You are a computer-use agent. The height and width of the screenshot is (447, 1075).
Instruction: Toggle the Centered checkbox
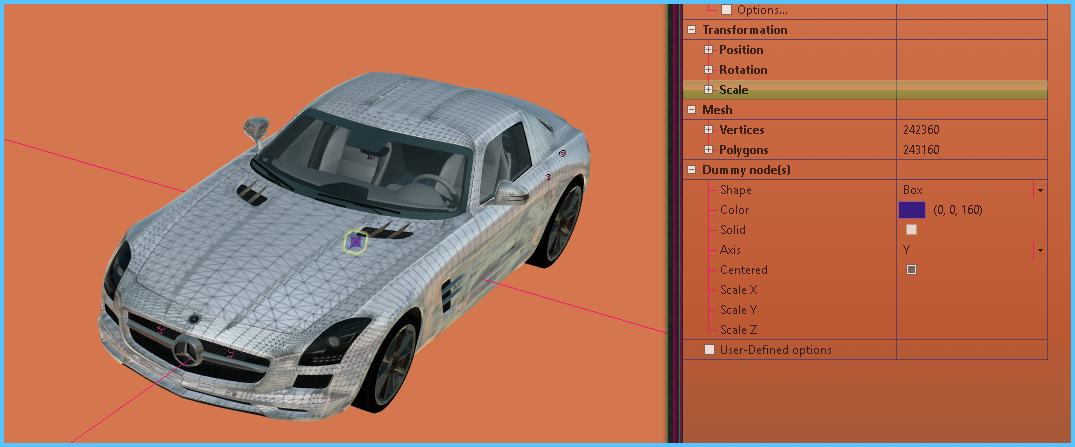[x=911, y=270]
